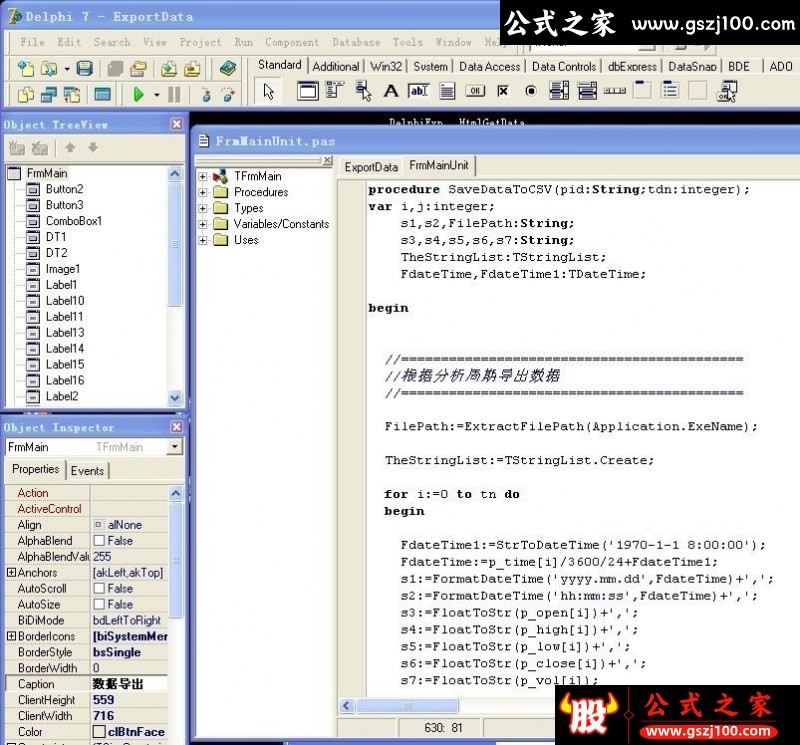
Task: Expand the Anchors property
Action: (x=11, y=573)
